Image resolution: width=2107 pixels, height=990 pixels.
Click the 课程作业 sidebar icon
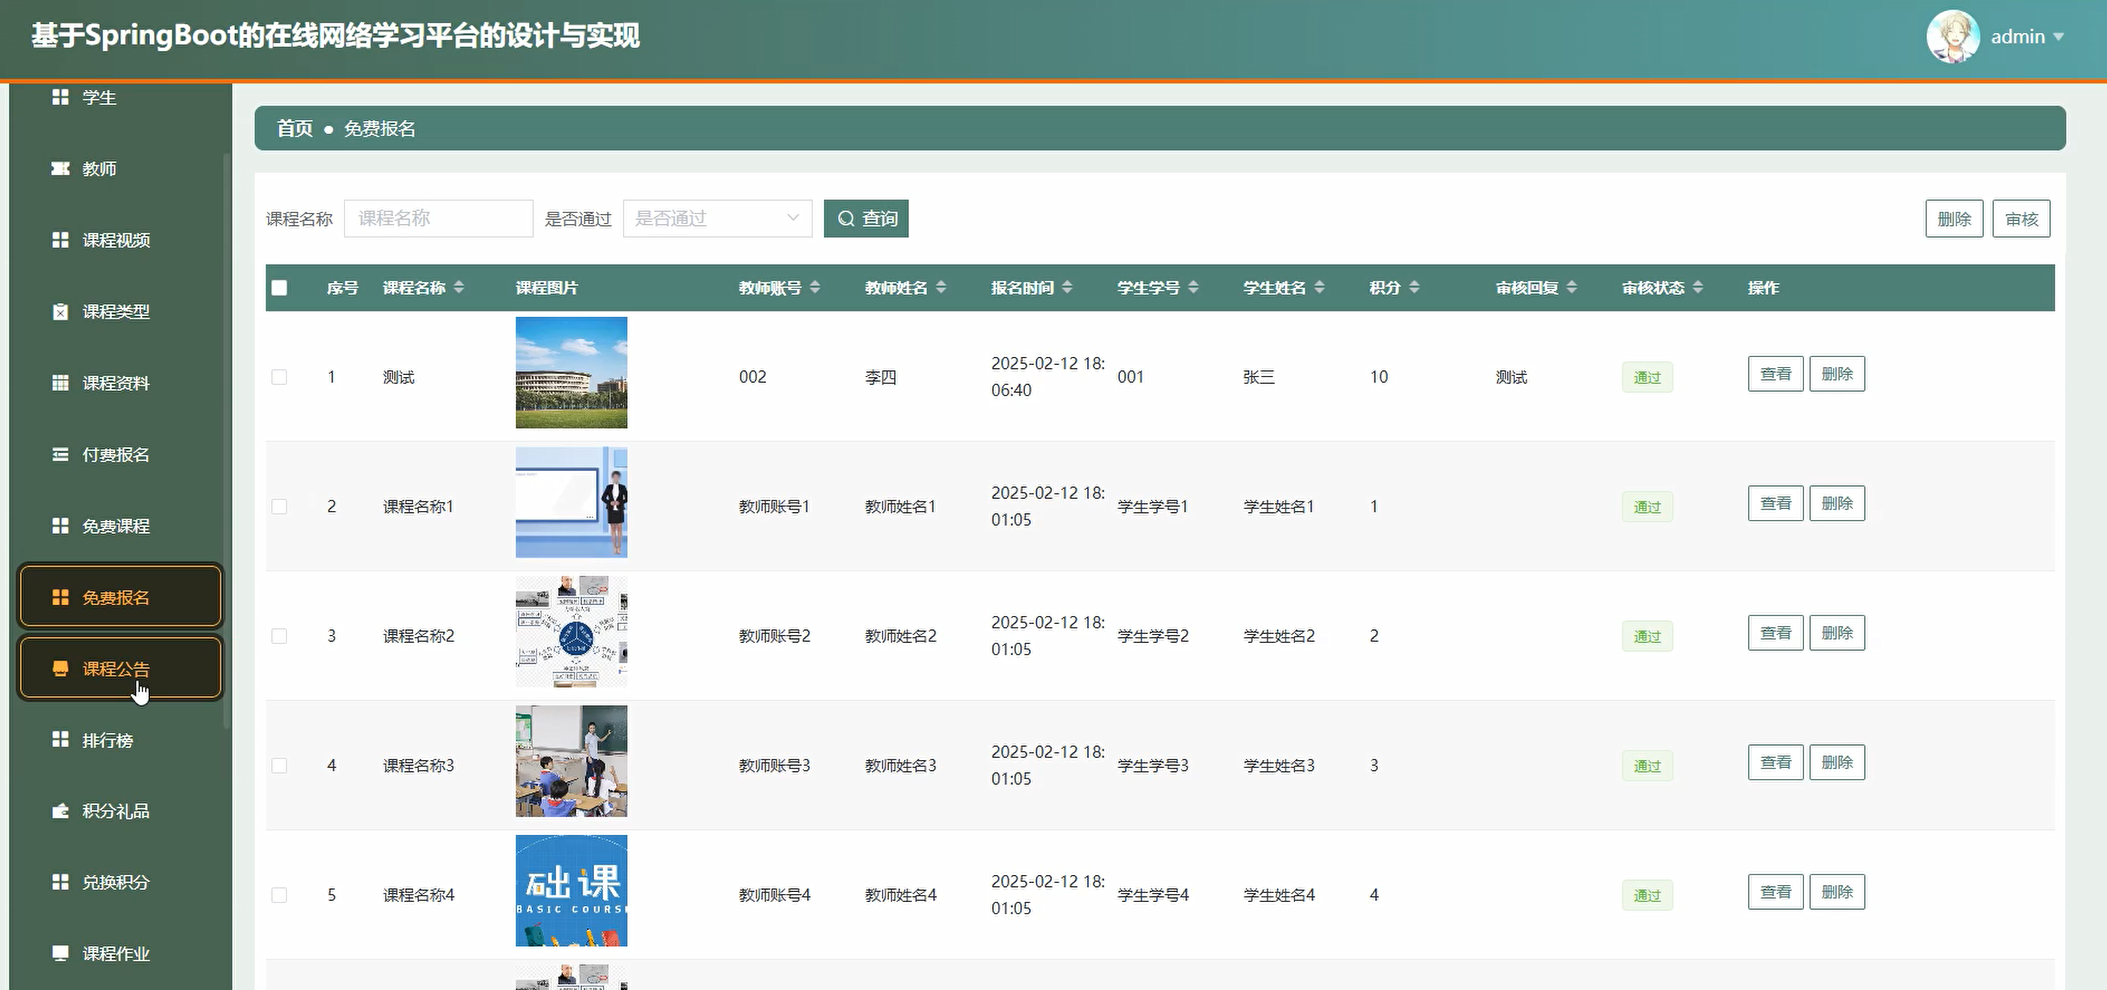click(x=60, y=953)
